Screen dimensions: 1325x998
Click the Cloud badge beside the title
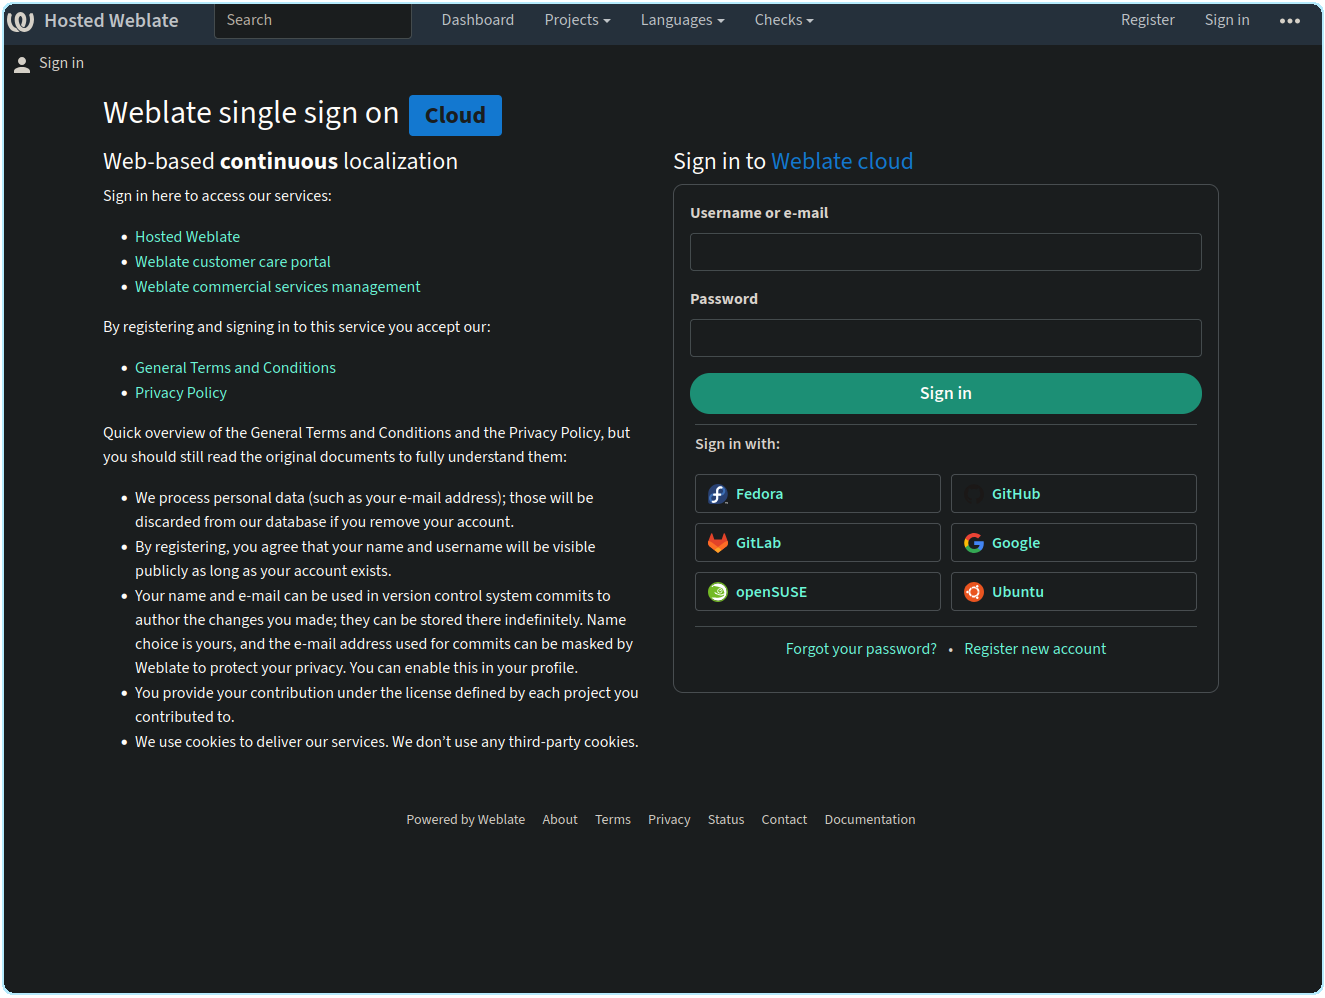click(x=455, y=115)
